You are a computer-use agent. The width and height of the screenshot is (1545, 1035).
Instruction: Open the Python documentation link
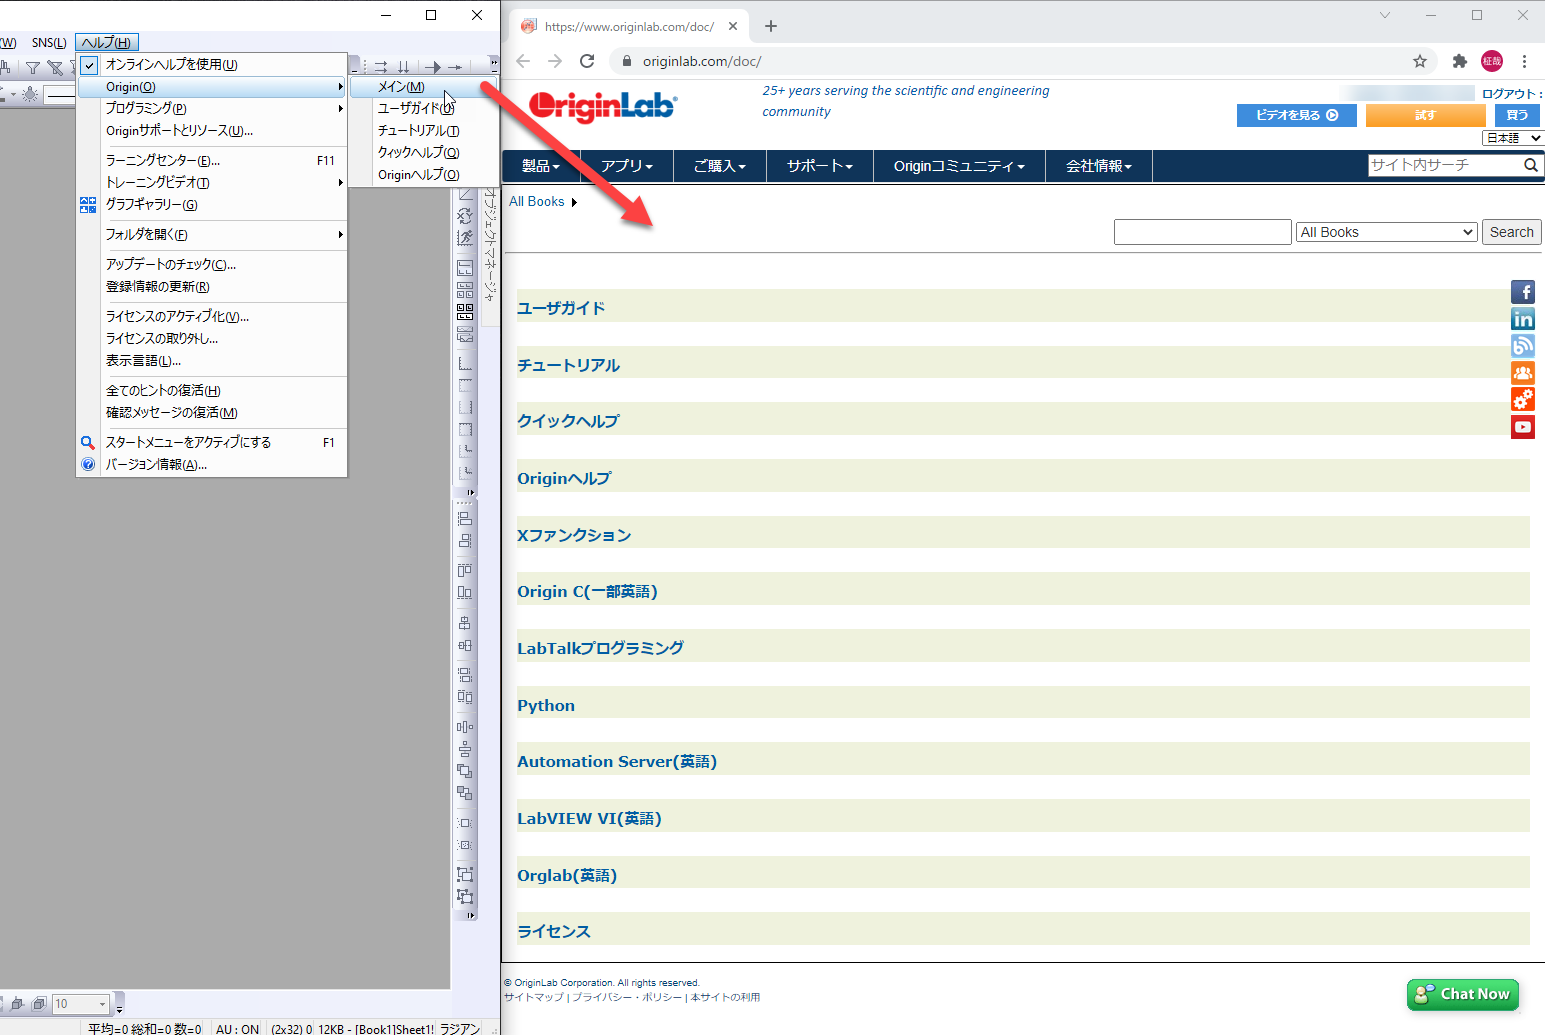(x=546, y=705)
